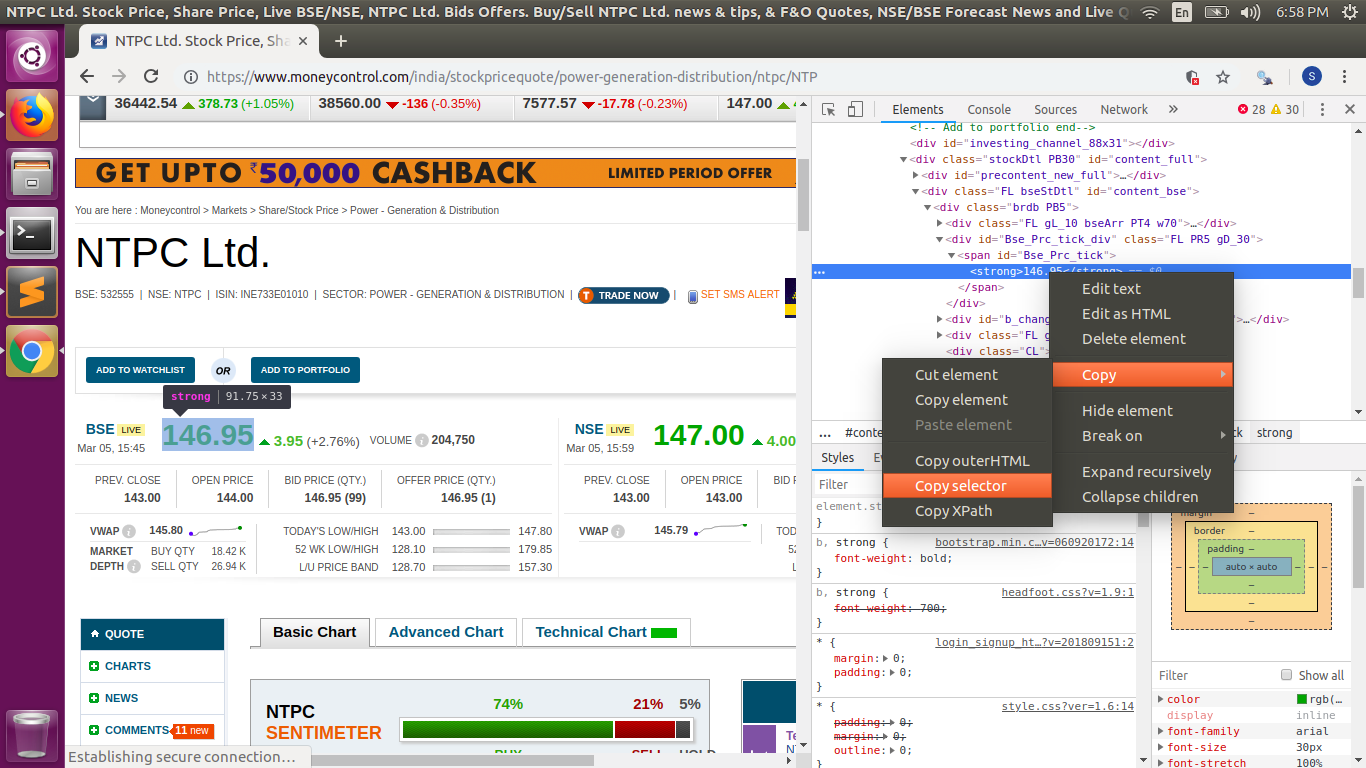Click the SET SMS ALERT phone icon
The height and width of the screenshot is (768, 1366).
(x=692, y=296)
